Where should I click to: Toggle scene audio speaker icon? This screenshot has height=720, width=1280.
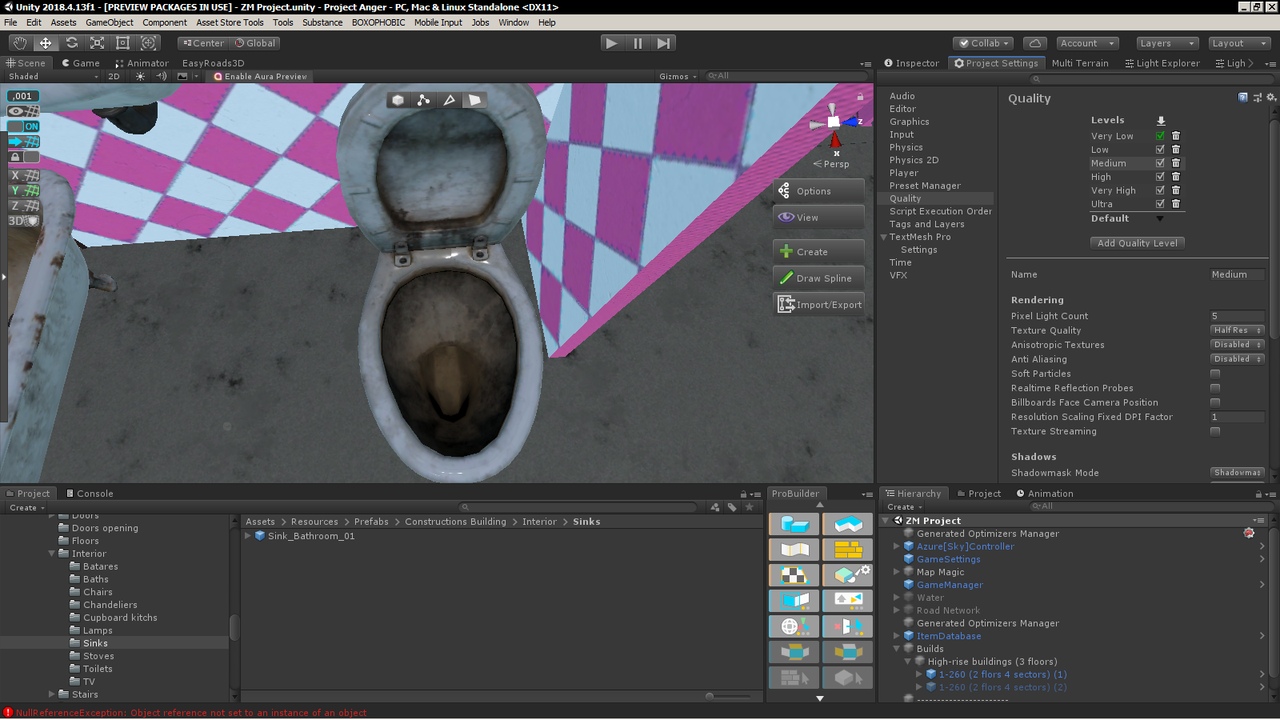click(161, 76)
